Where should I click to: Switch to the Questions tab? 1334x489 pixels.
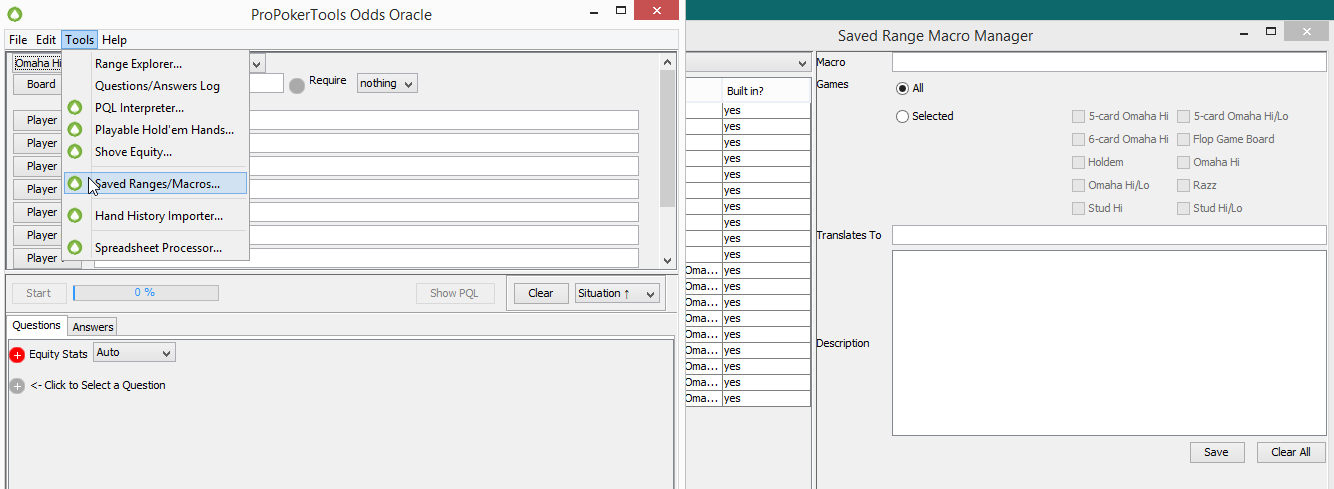point(36,326)
